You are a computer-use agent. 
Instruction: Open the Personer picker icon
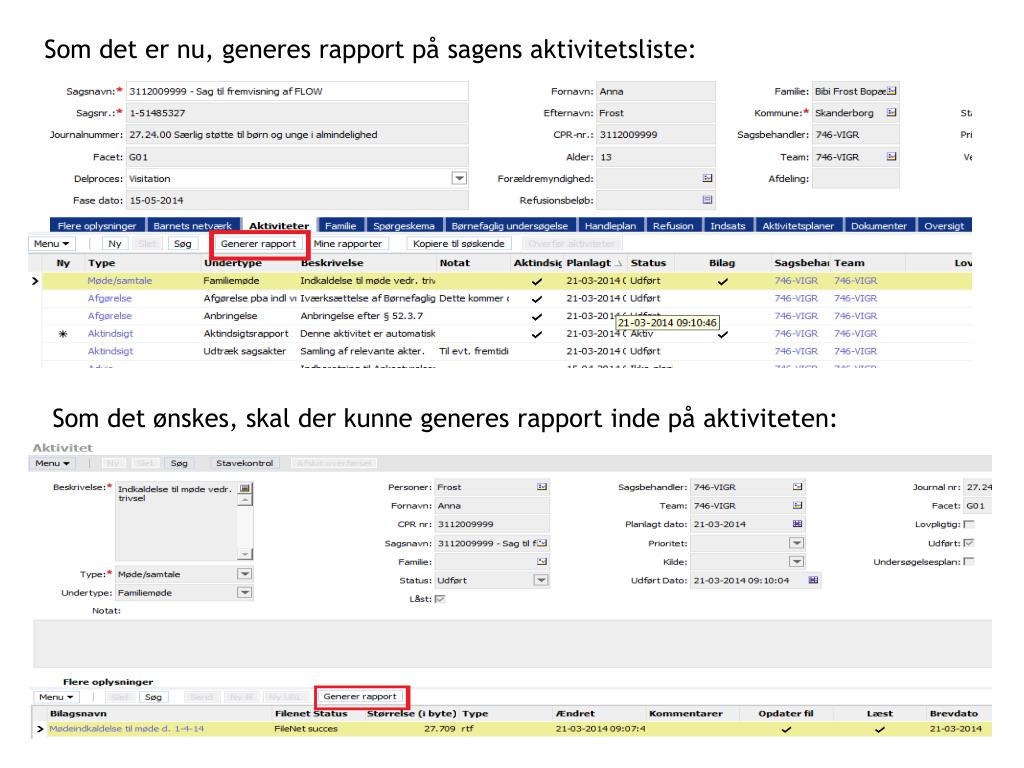pyautogui.click(x=542, y=487)
